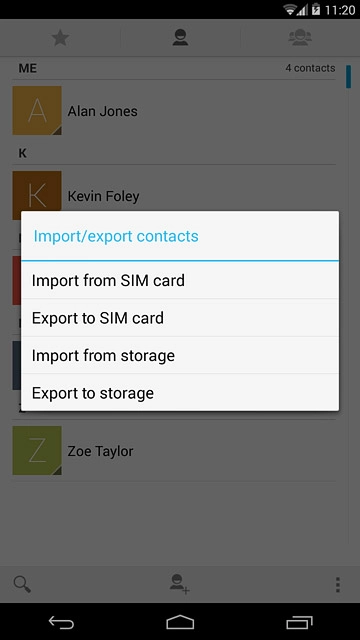Select Import from storage option
The height and width of the screenshot is (640, 360).
click(x=180, y=356)
